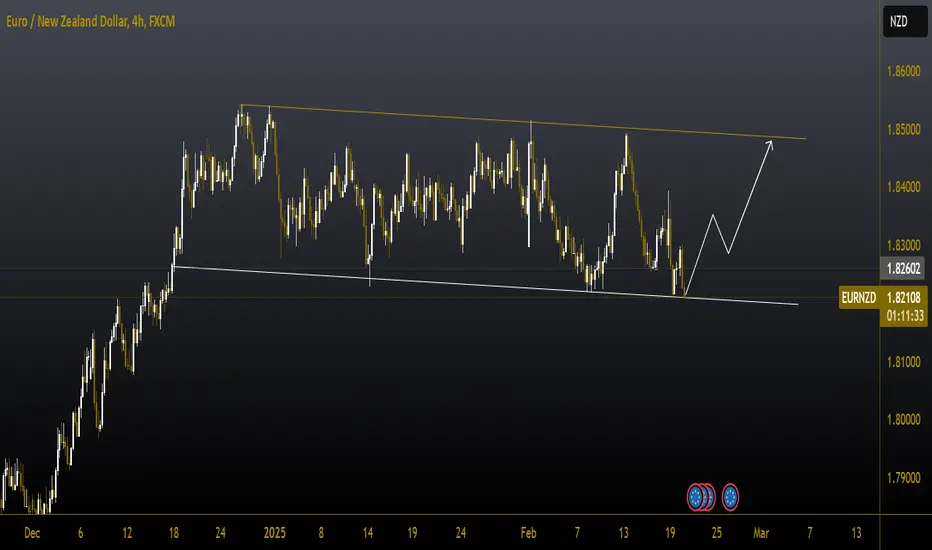932x550 pixels.
Task: Click the 1.86000 price axis label
Action: pos(903,71)
